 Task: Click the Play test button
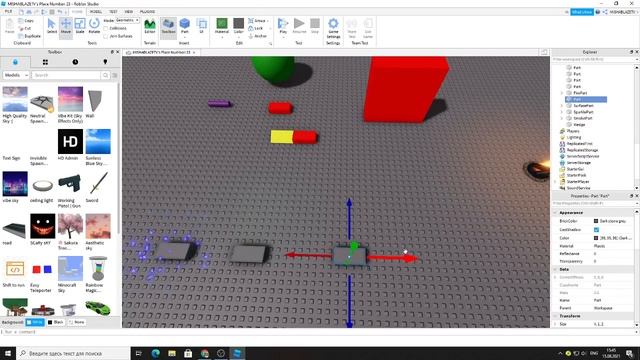(283, 26)
